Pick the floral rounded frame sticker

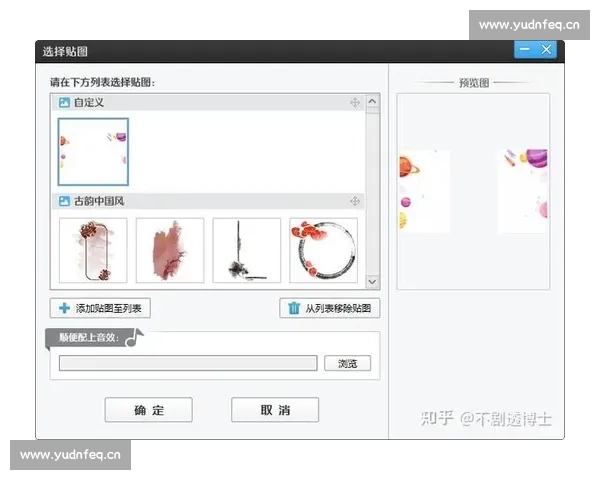coord(93,250)
